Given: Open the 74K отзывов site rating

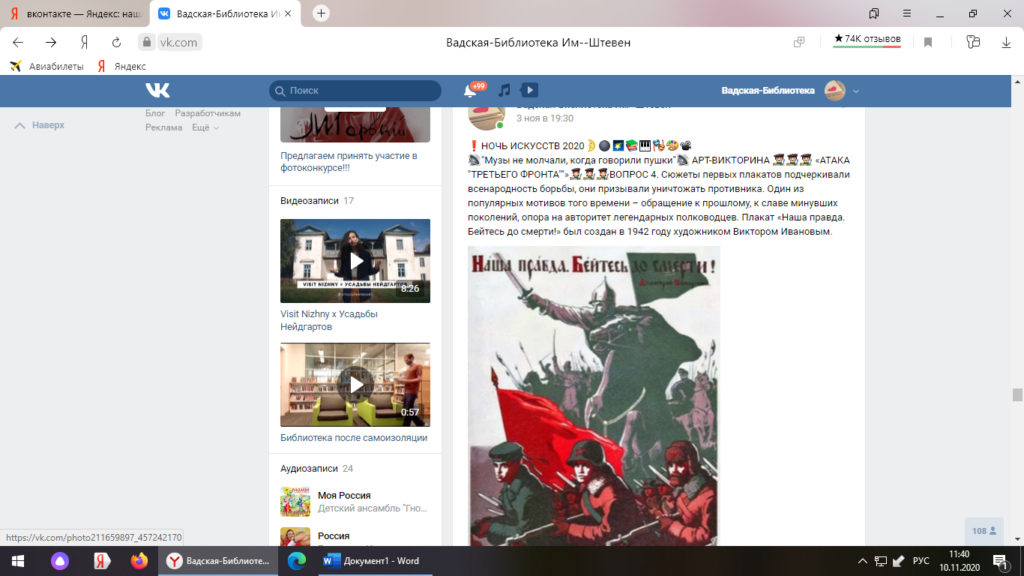Looking at the screenshot, I should [867, 40].
